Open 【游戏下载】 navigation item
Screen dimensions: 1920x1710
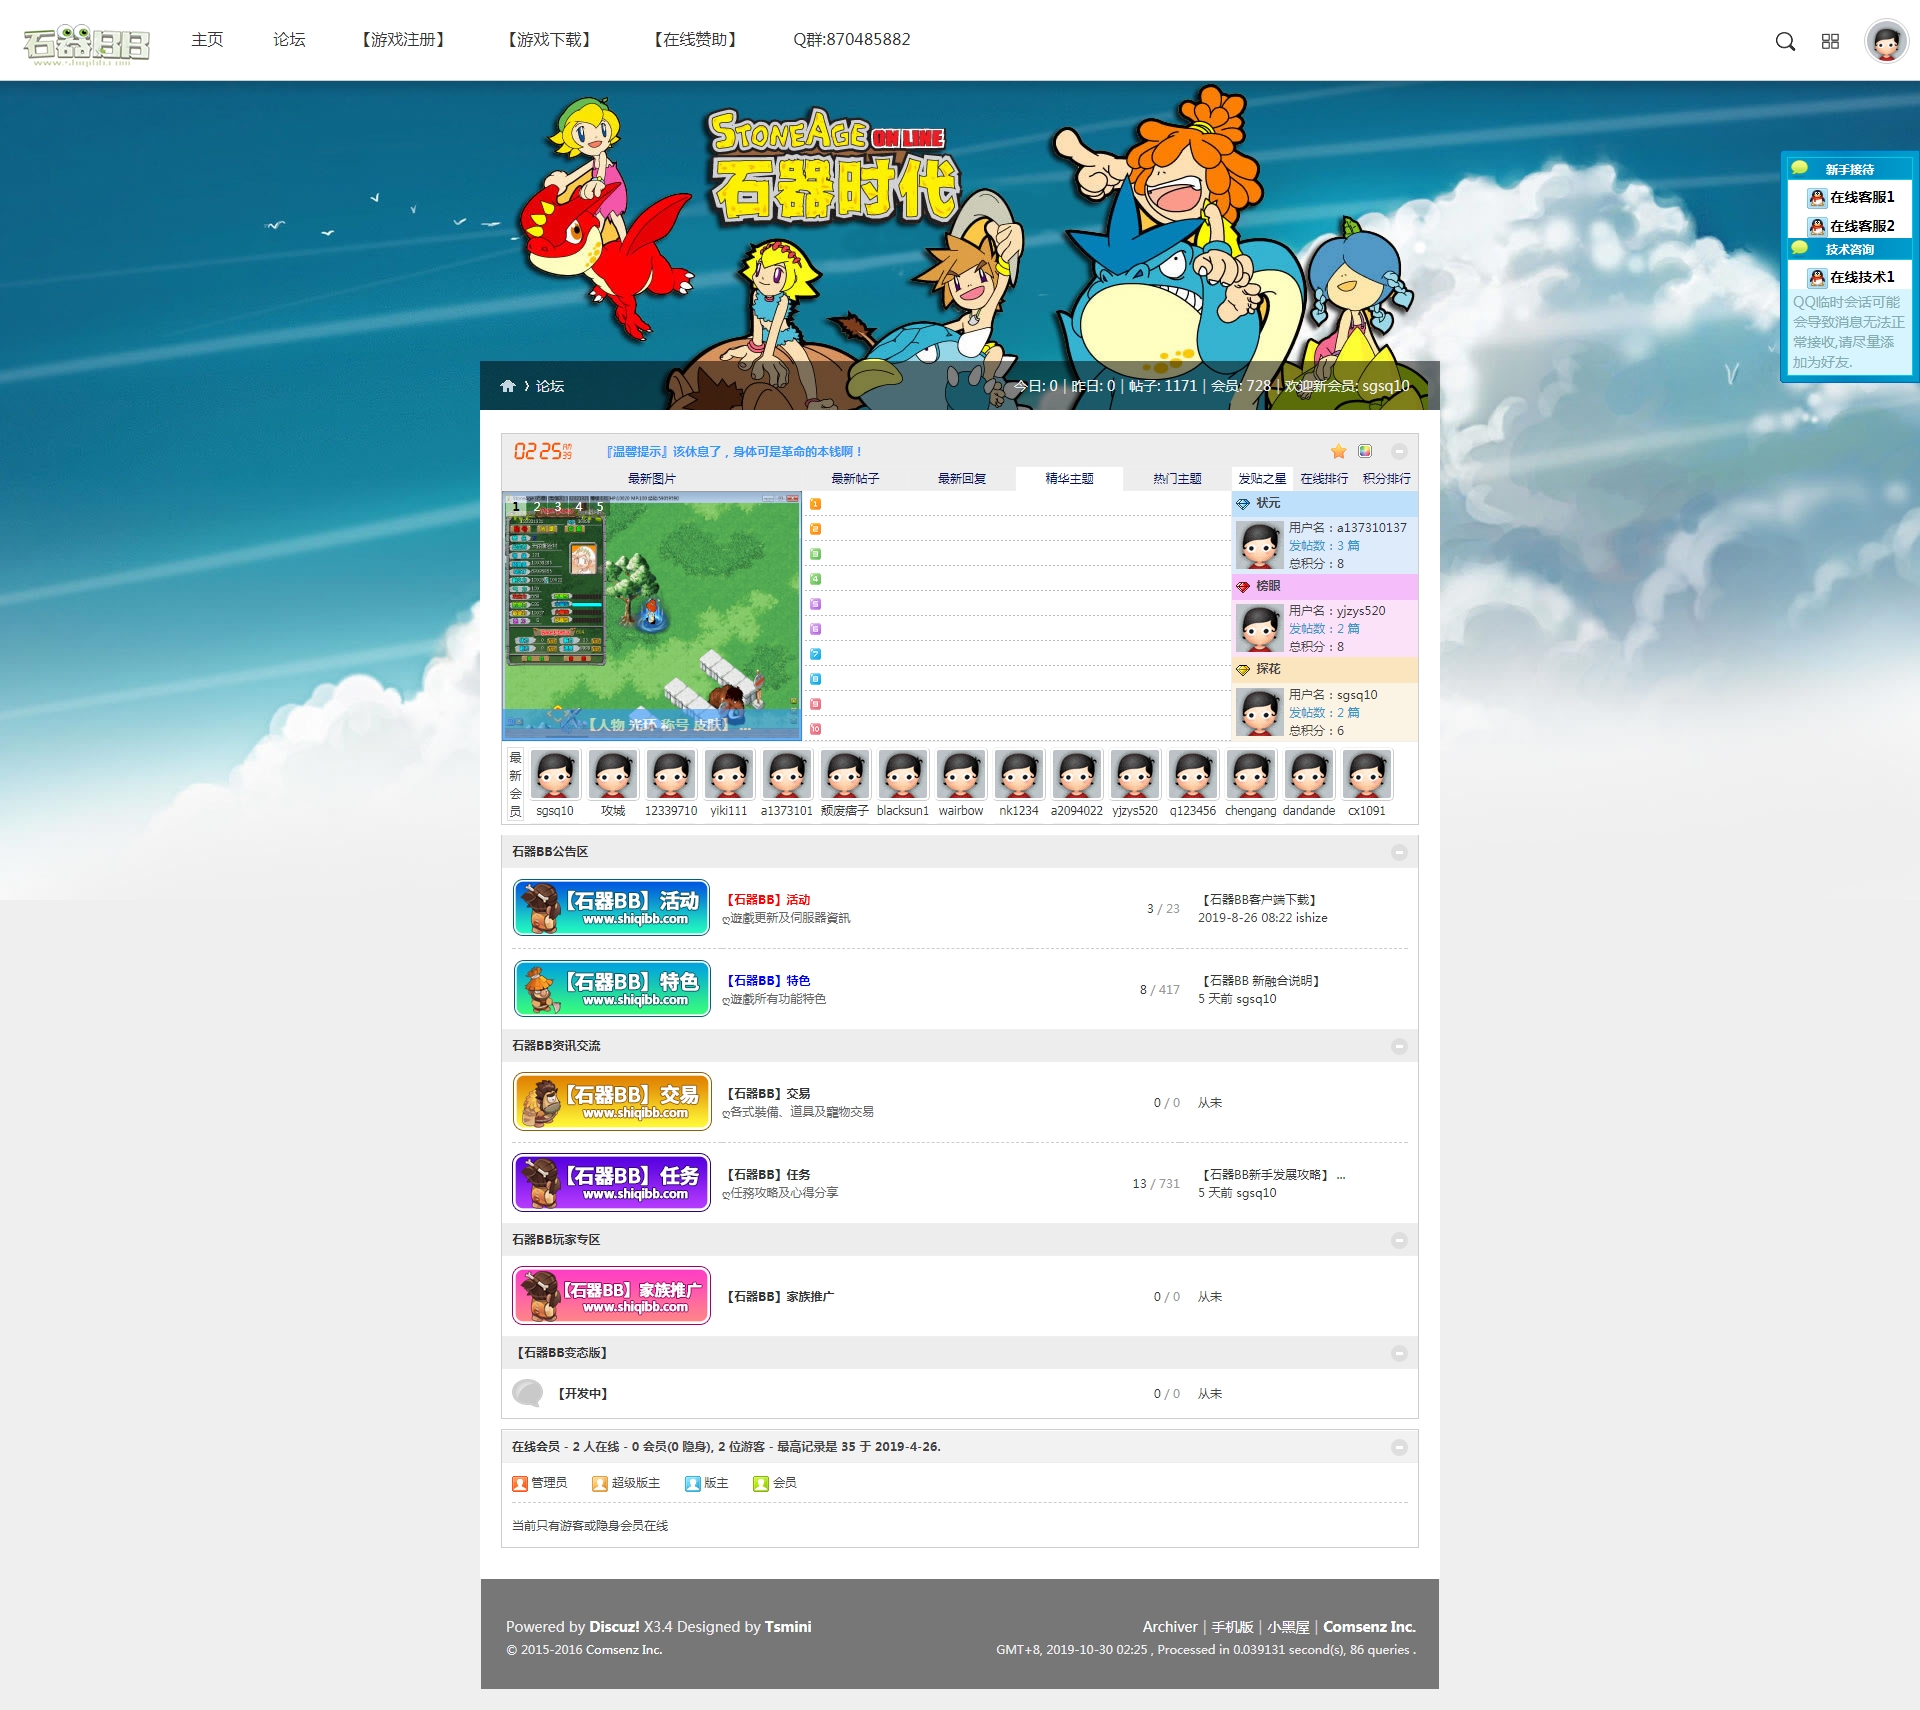549,39
